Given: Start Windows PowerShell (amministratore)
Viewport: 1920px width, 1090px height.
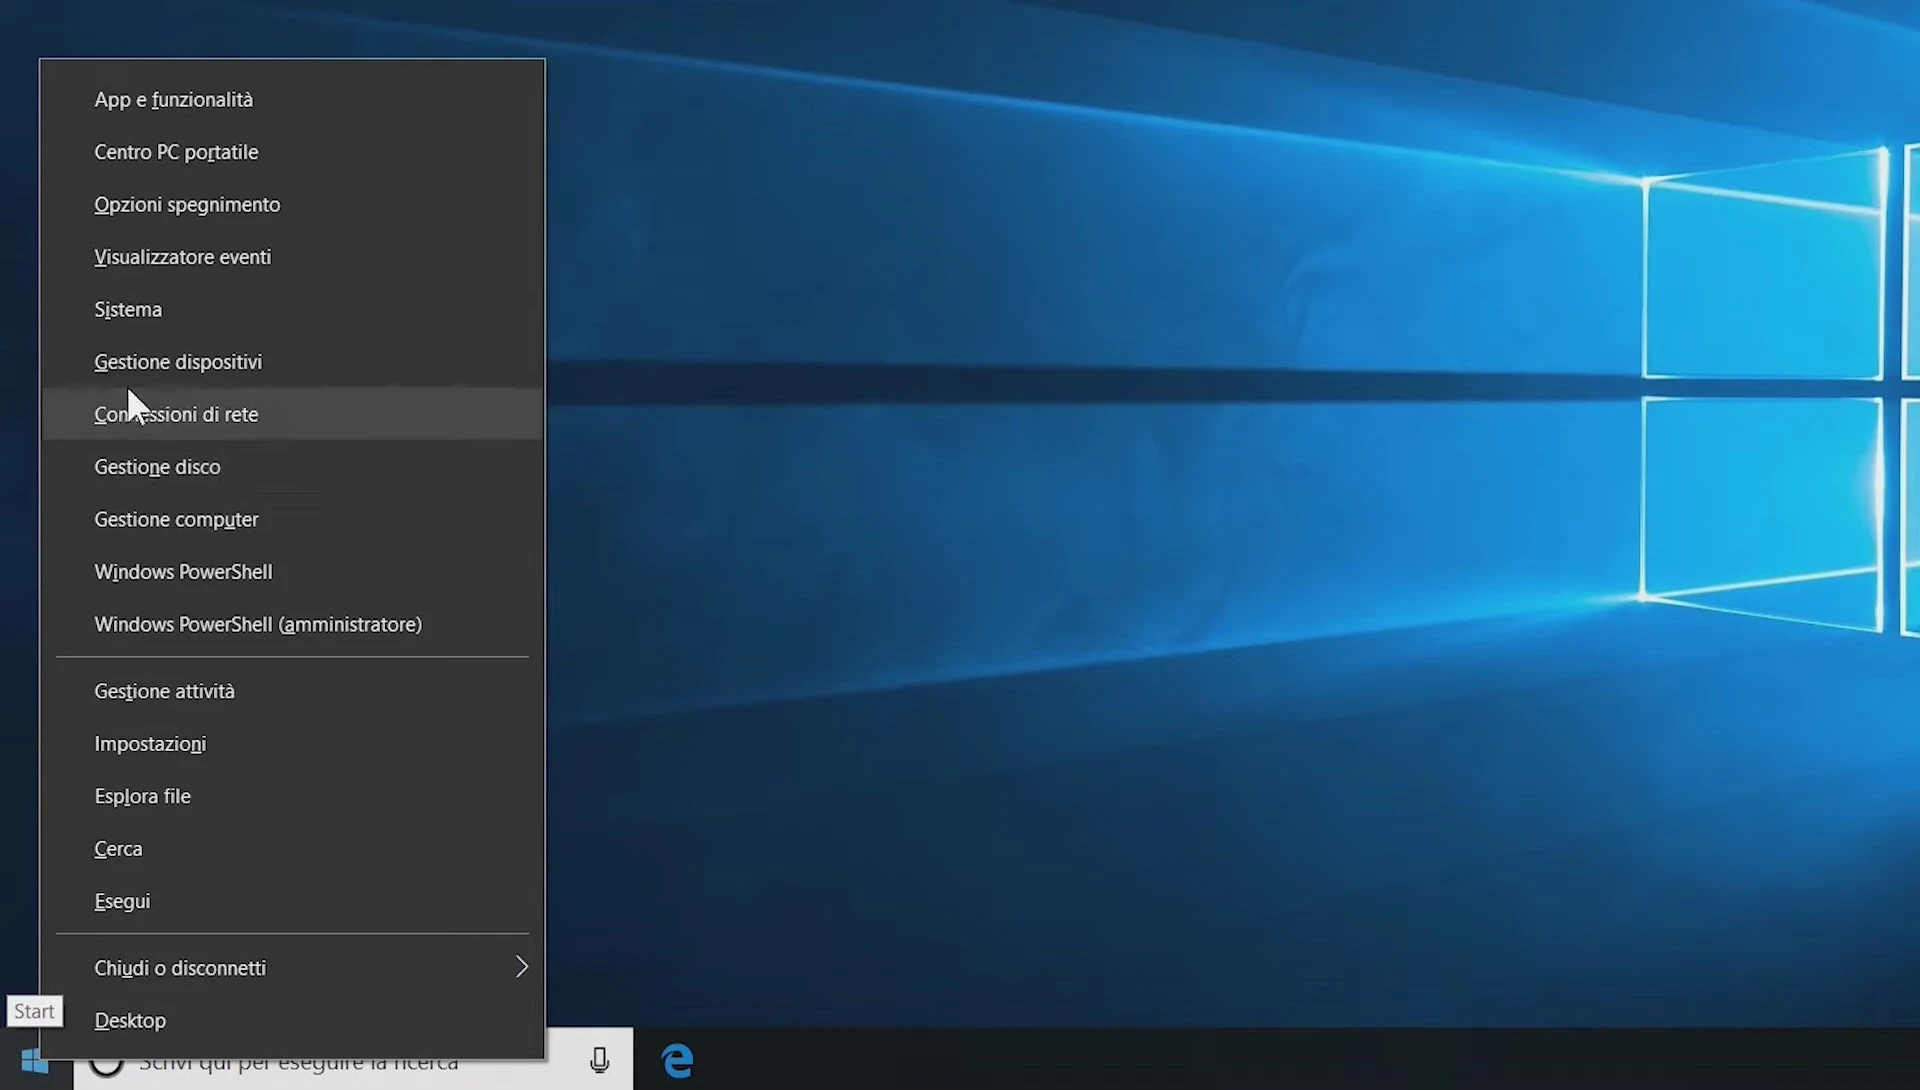Looking at the screenshot, I should point(258,625).
